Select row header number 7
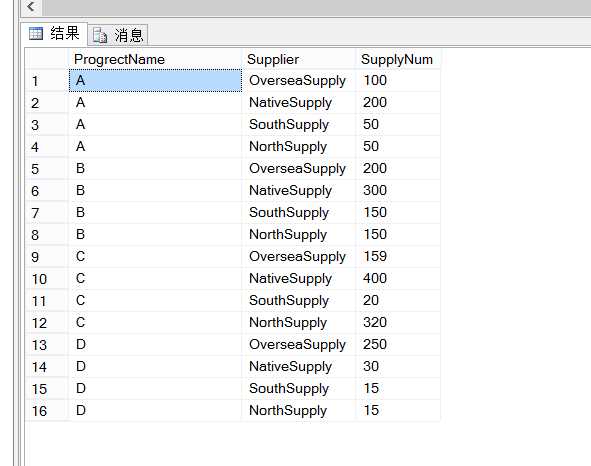 47,213
